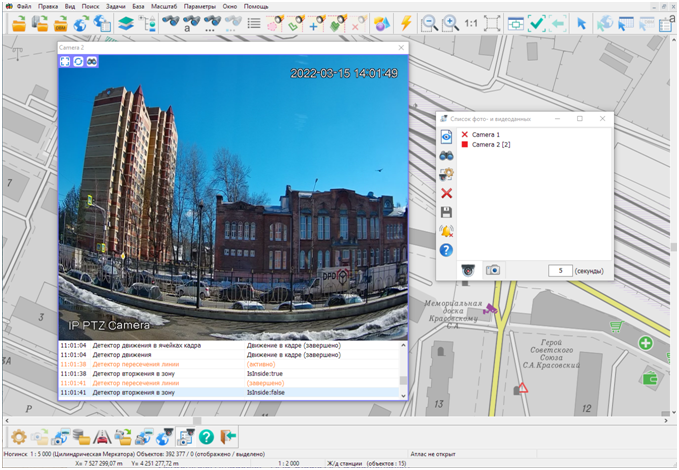Select the 1:1 scale toolbar button
The width and height of the screenshot is (679, 470).
click(x=471, y=23)
